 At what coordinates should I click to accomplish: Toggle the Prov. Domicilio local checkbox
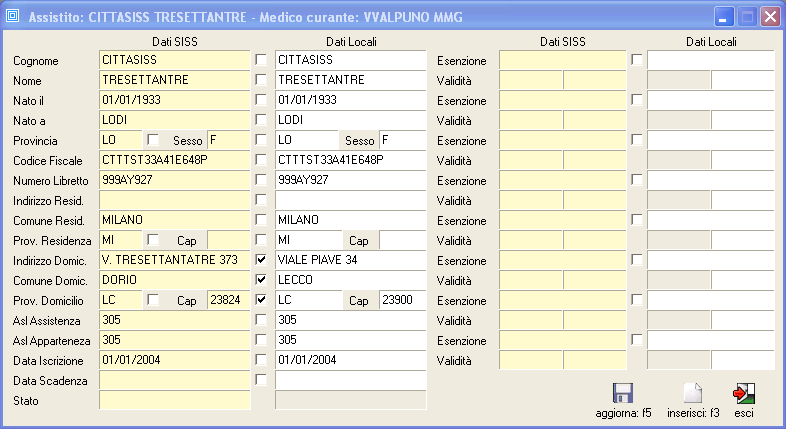(261, 300)
